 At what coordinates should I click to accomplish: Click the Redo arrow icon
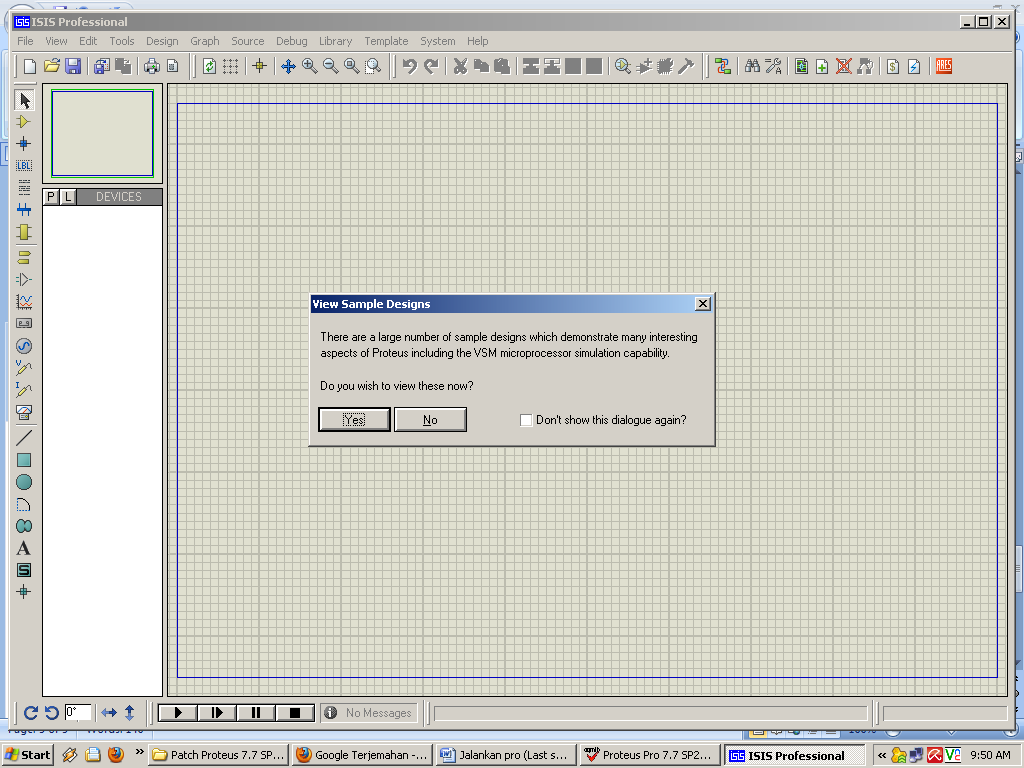click(431, 66)
